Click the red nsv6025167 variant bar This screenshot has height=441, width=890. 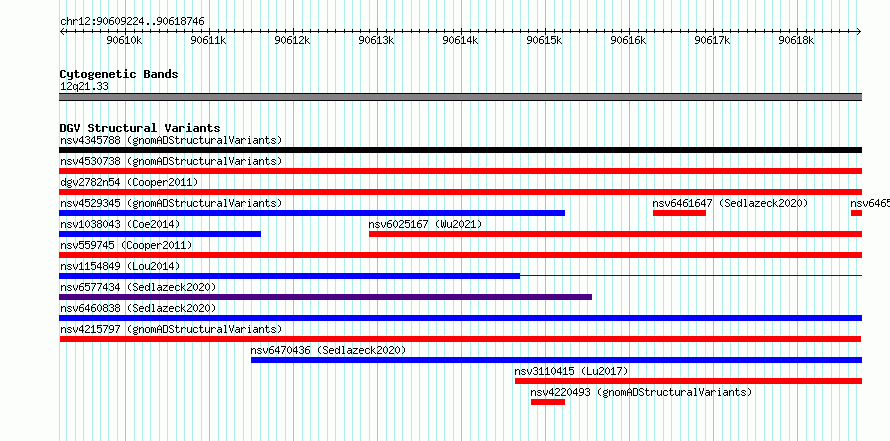click(615, 234)
